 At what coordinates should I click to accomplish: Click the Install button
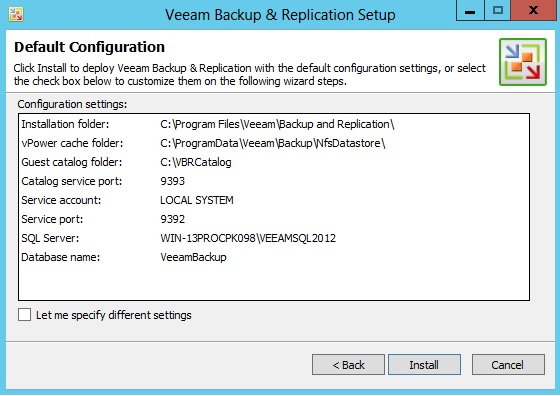pos(424,365)
